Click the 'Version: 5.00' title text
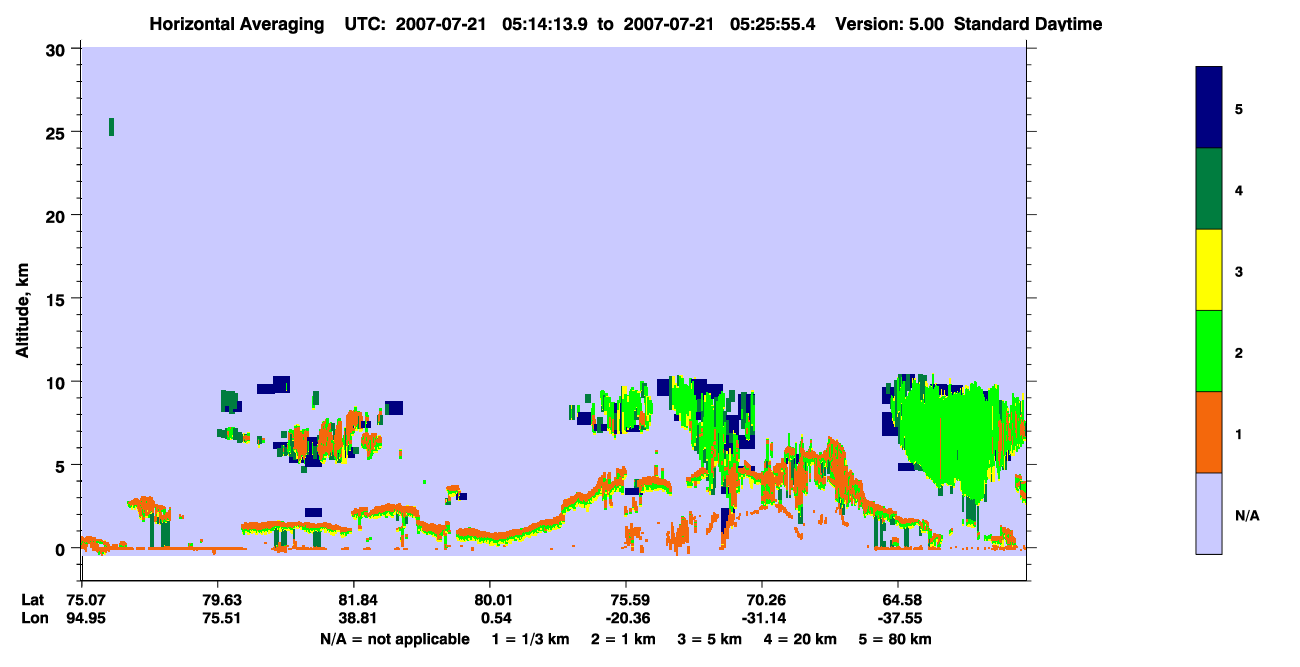1300x667 pixels. point(889,24)
